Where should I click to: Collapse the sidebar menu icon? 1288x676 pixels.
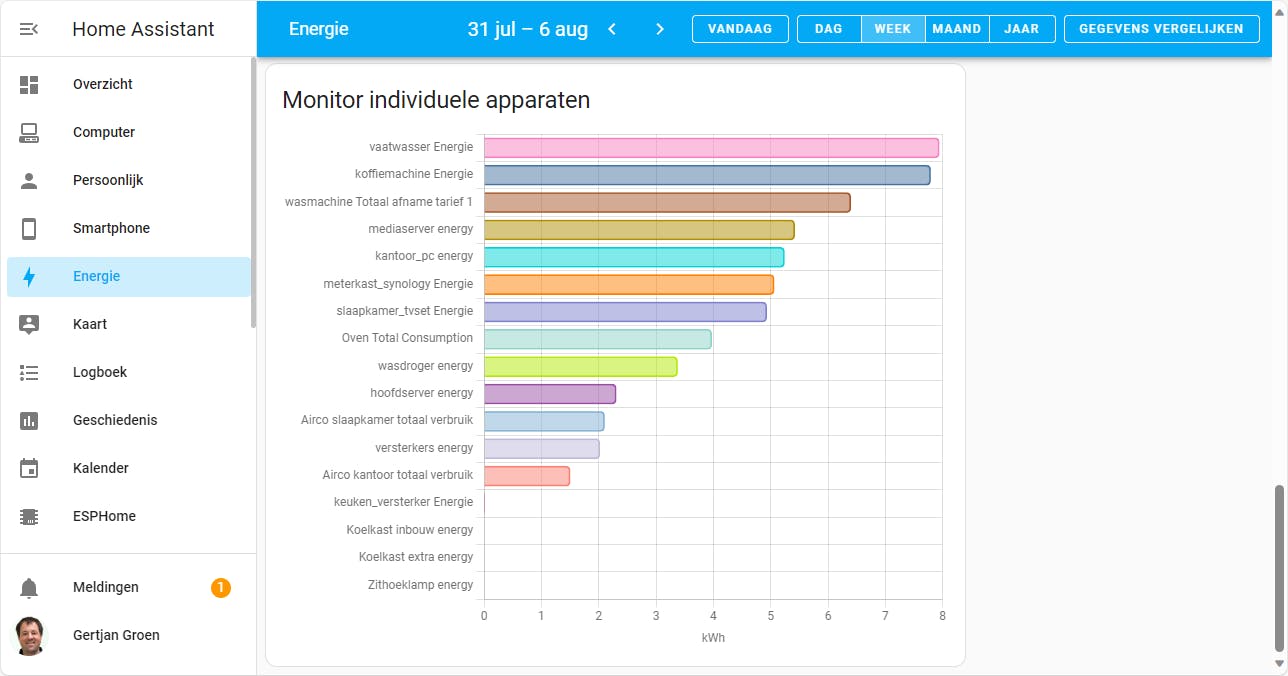(29, 29)
